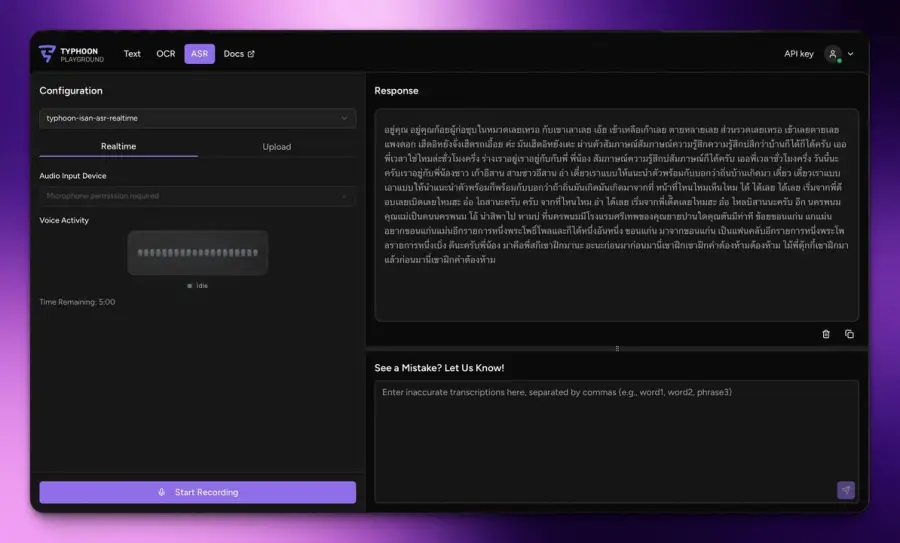Click the Start Recording button

click(x=197, y=492)
